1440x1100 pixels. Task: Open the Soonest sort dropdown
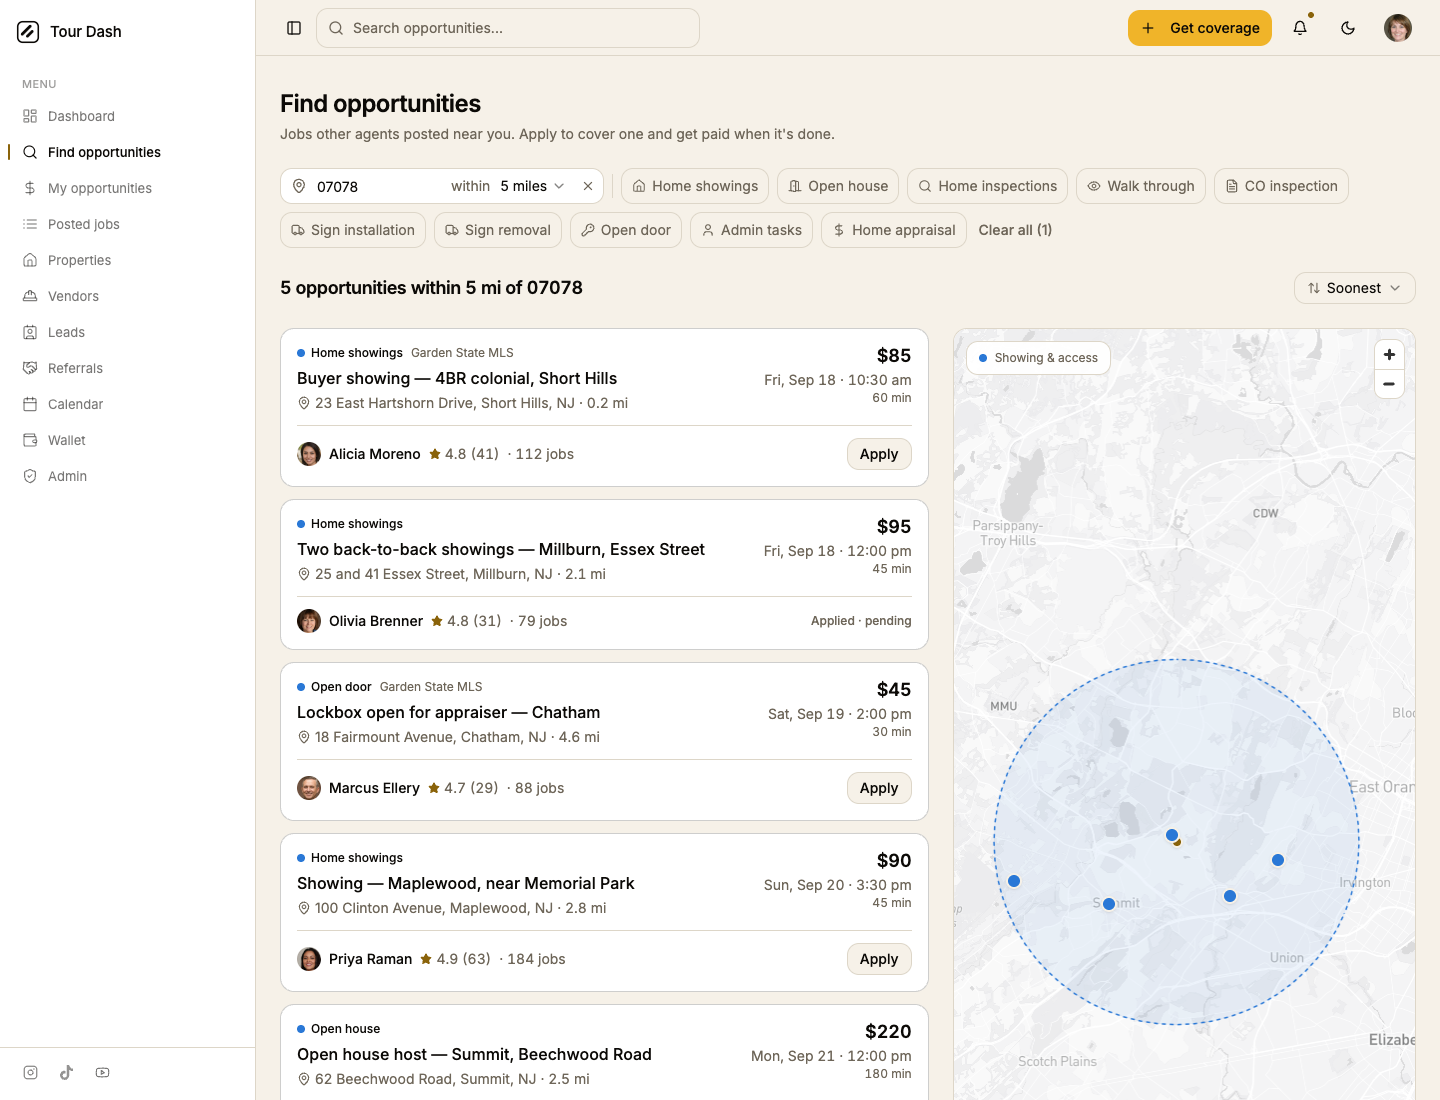[1355, 288]
